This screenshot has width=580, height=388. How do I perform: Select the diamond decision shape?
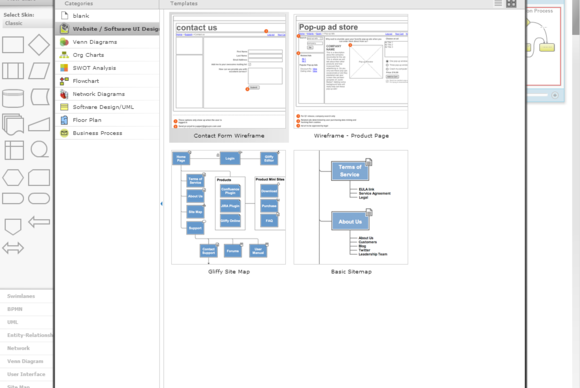pos(39,45)
